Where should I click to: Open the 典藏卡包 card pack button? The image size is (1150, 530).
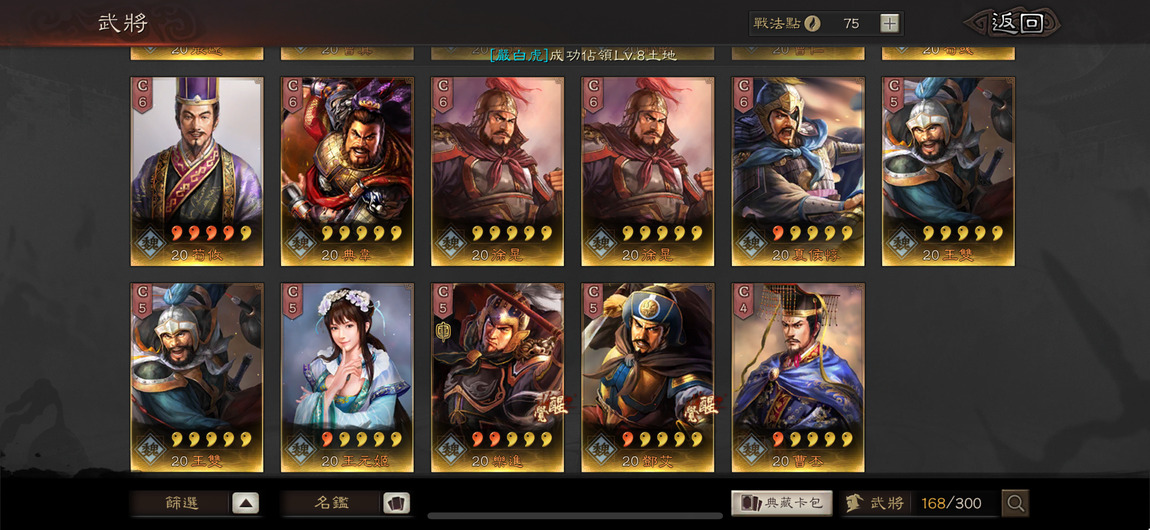click(x=782, y=503)
